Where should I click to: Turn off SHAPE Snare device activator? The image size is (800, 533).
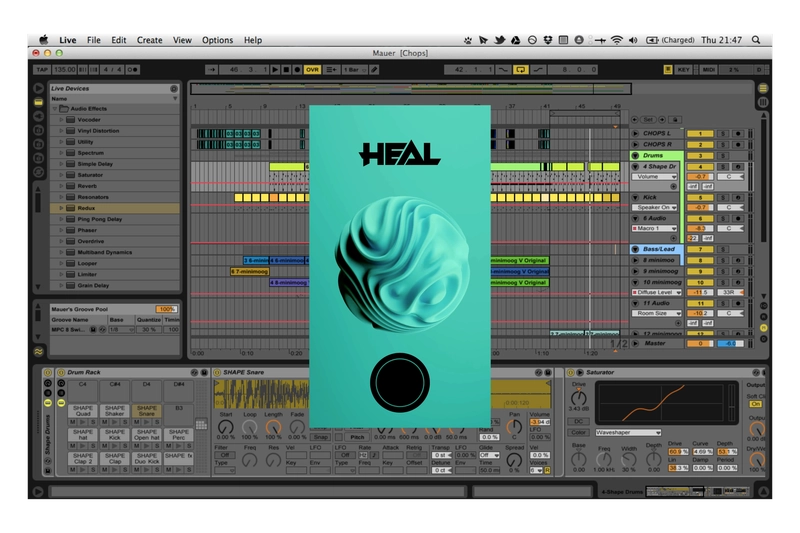coord(217,372)
